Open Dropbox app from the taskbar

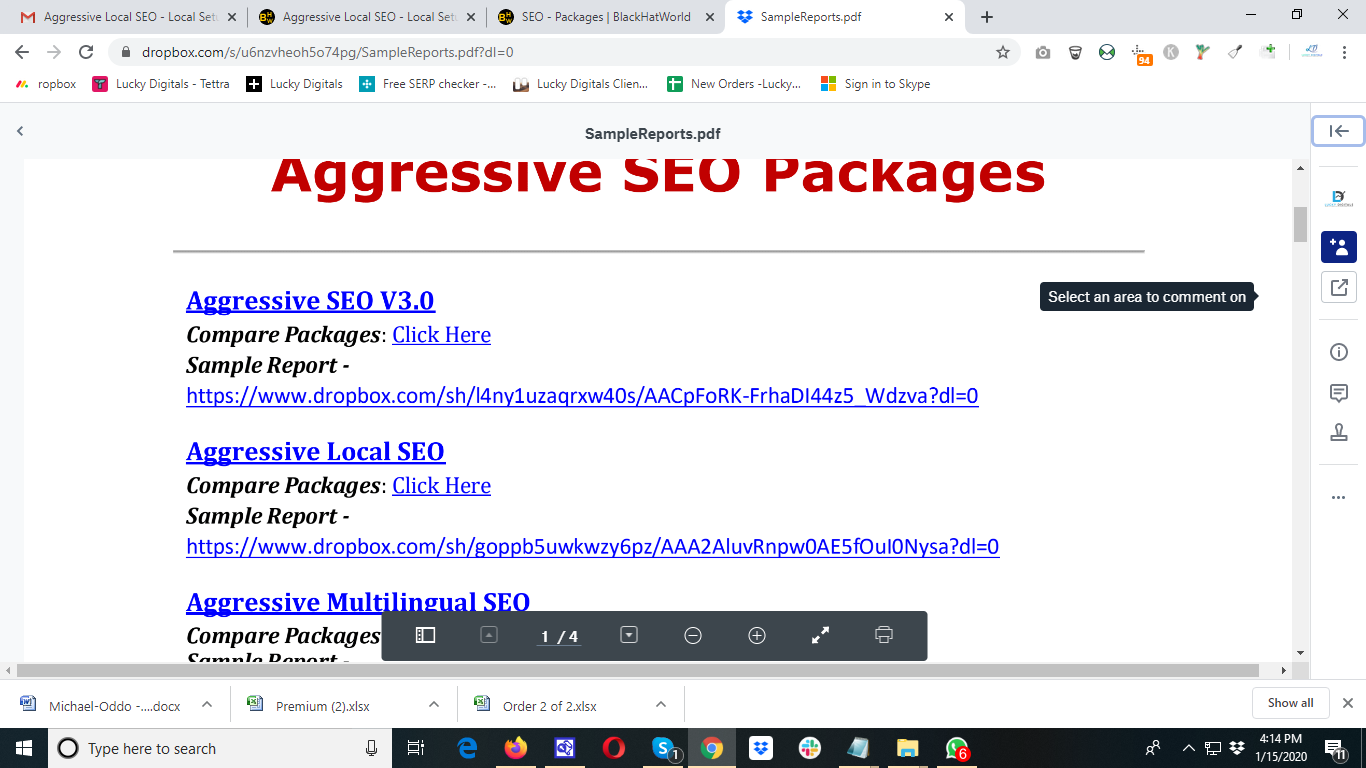[760, 748]
